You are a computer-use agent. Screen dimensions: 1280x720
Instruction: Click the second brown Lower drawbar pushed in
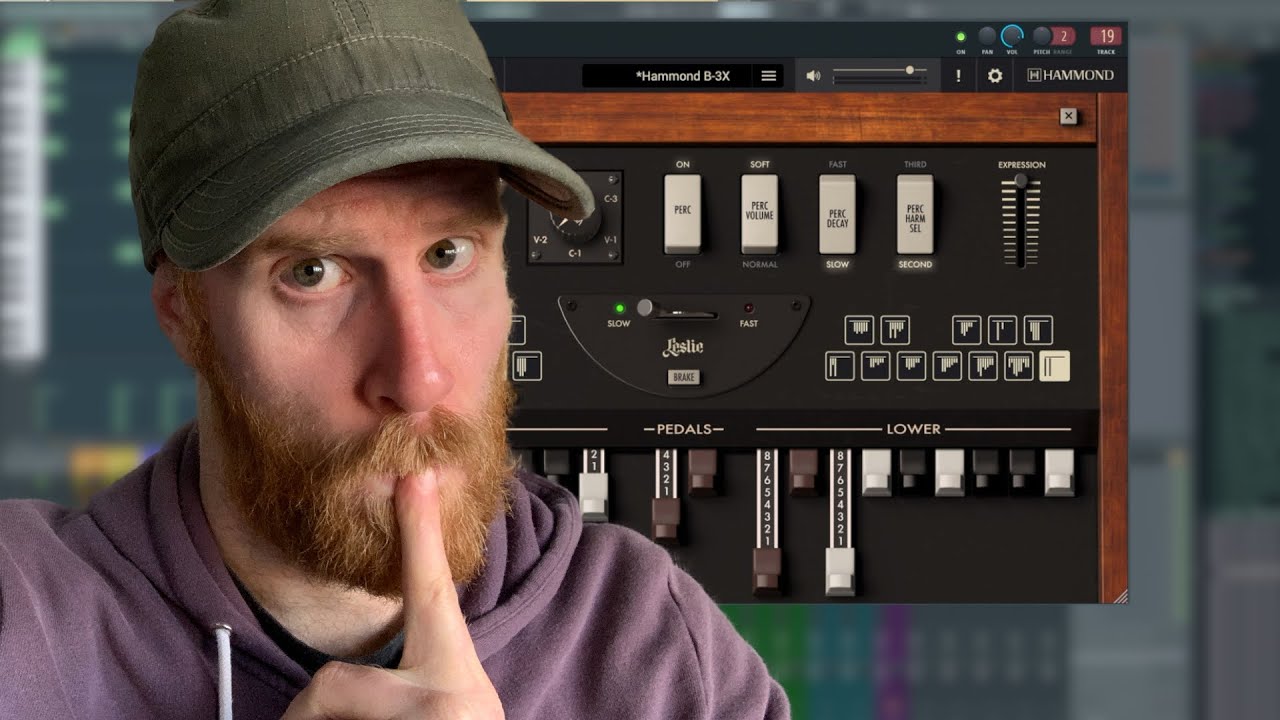pyautogui.click(x=803, y=471)
